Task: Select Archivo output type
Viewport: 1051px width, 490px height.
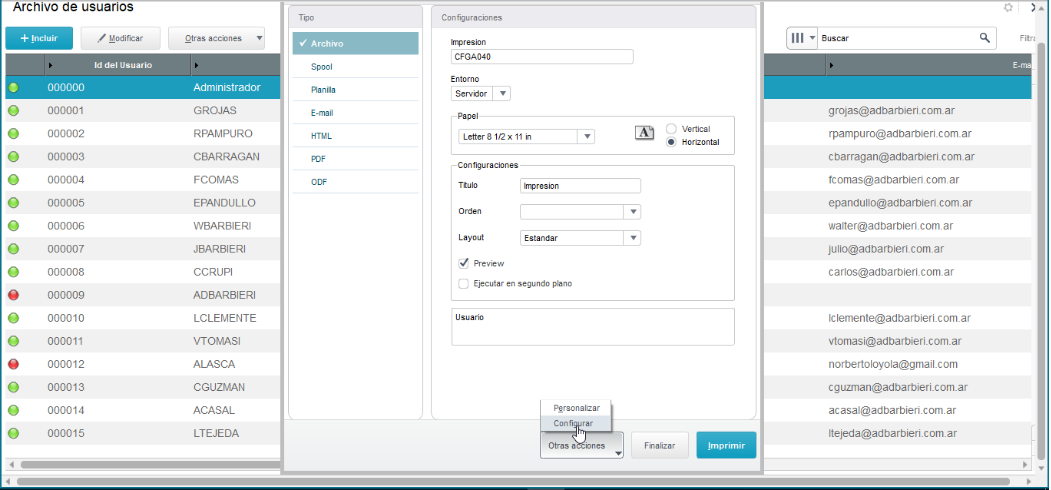Action: pos(355,44)
